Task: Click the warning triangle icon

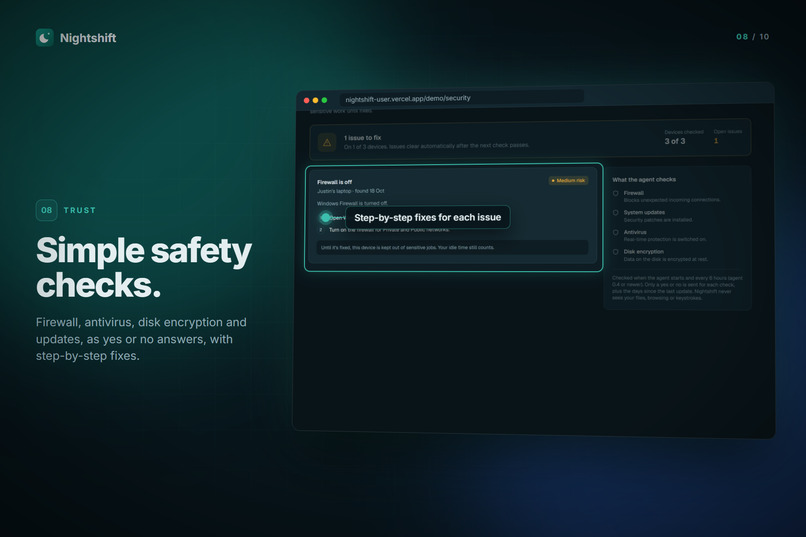Action: pos(327,142)
